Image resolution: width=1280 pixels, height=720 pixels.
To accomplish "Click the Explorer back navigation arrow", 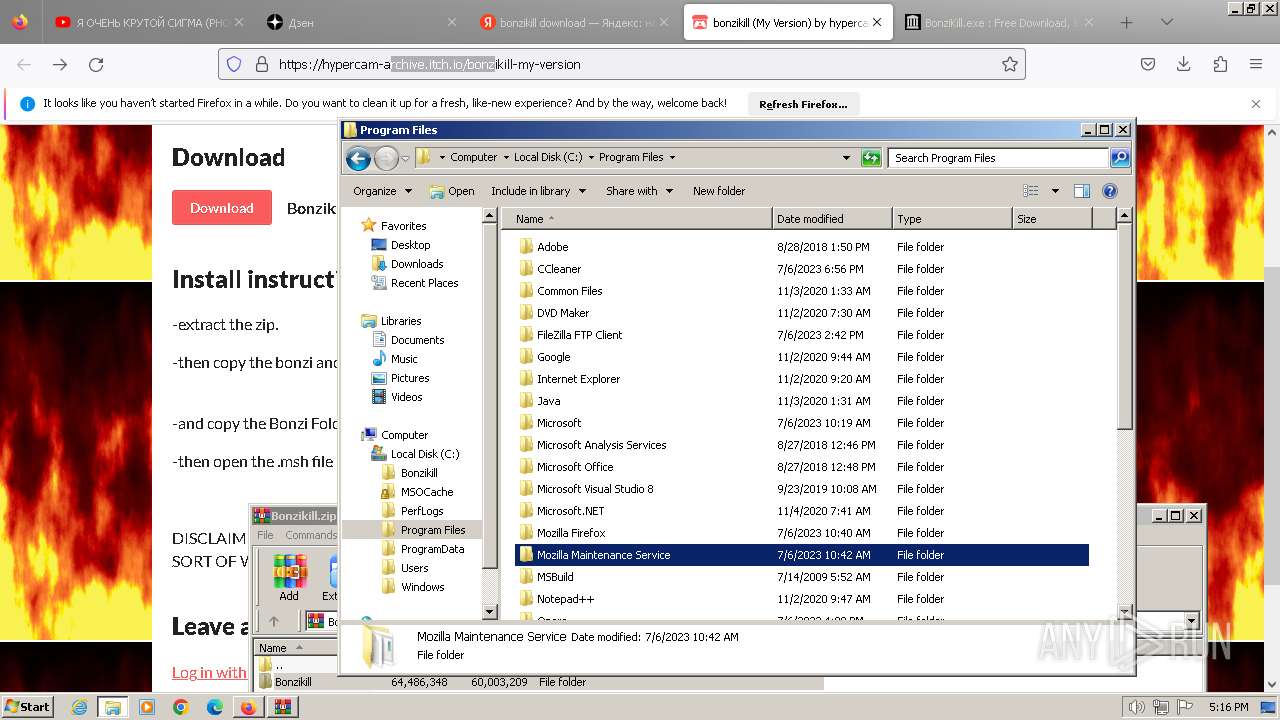I will click(x=358, y=158).
